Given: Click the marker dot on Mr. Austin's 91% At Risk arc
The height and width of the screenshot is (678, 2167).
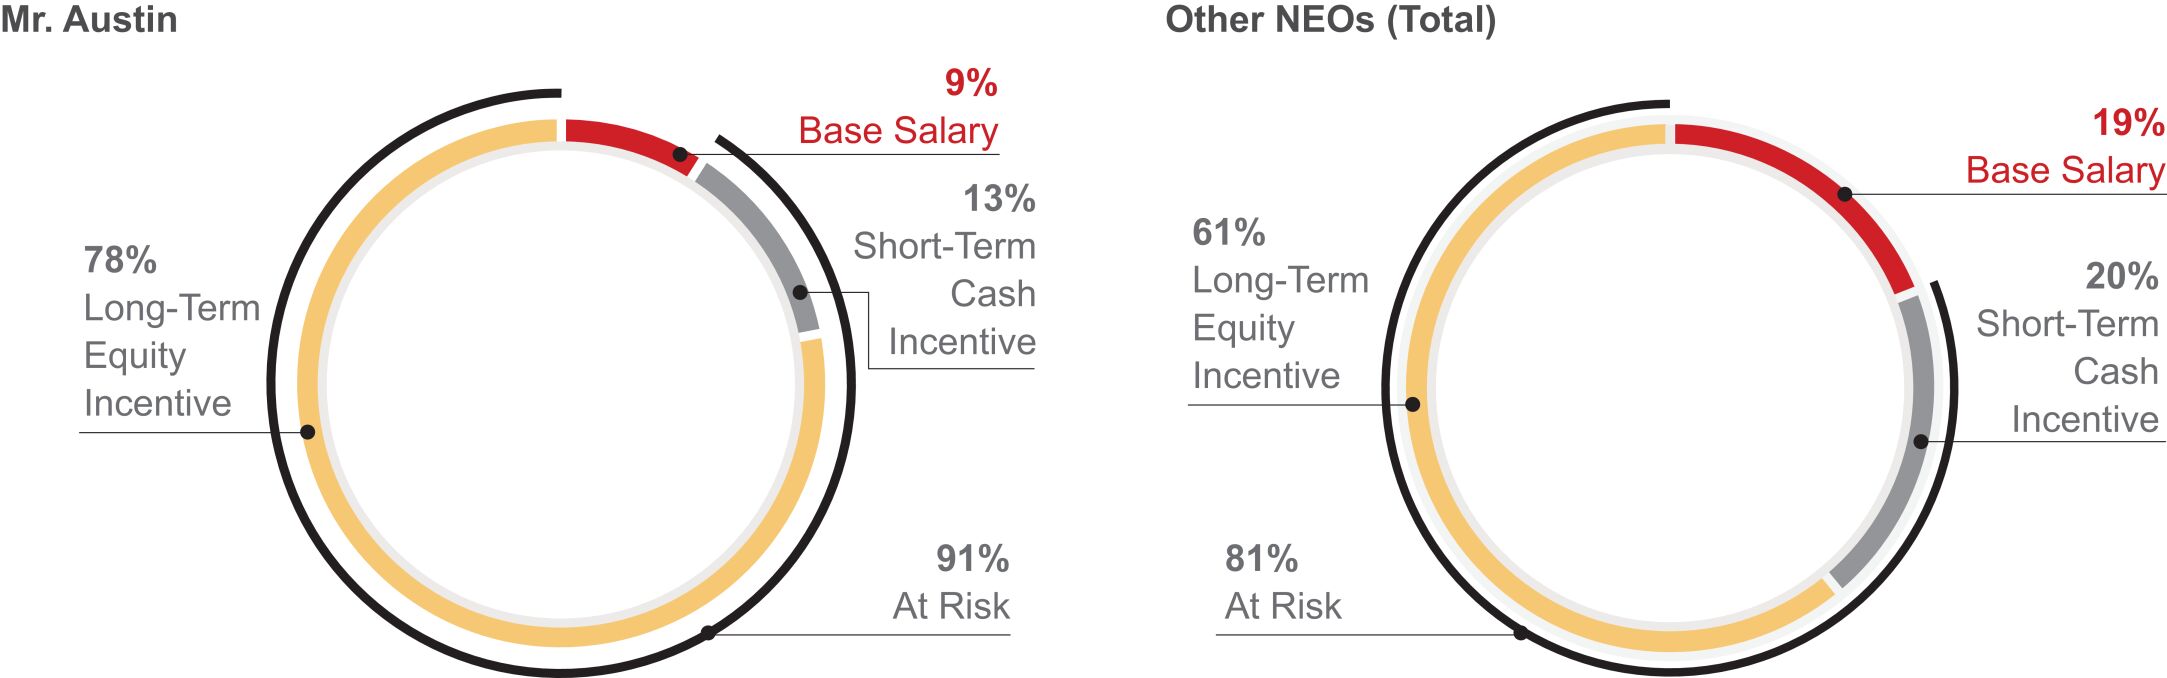Looking at the screenshot, I should point(707,633).
